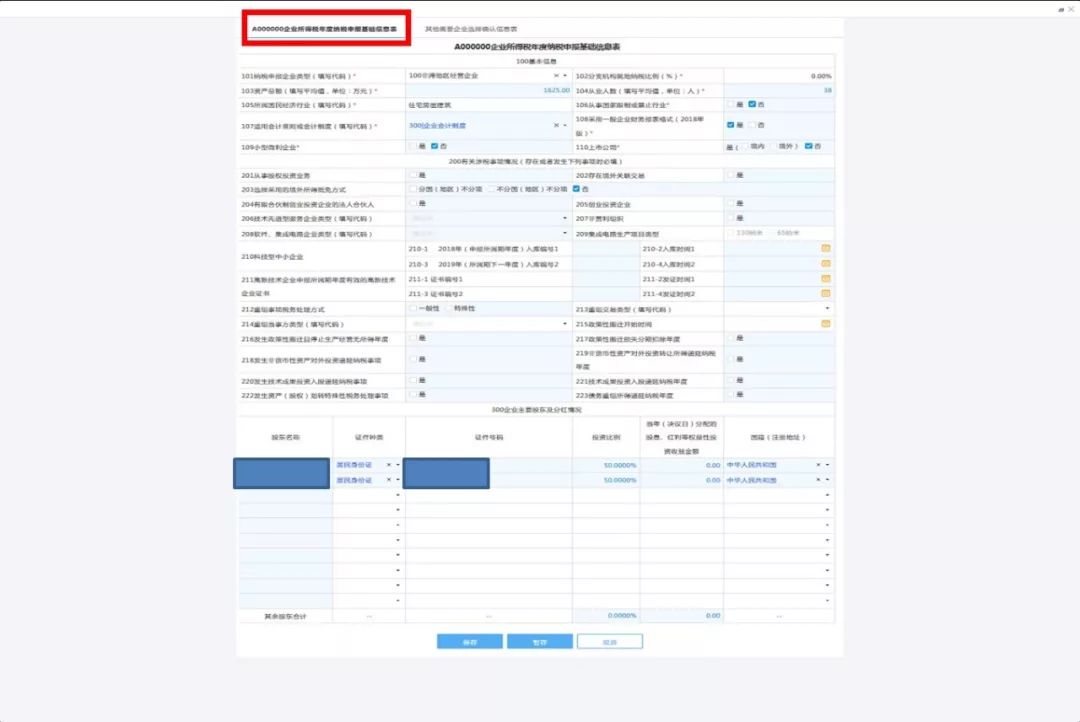Viewport: 1080px width, 722px height.
Task: Open calendar for 210-4 入库时间2
Action: pyautogui.click(x=826, y=264)
